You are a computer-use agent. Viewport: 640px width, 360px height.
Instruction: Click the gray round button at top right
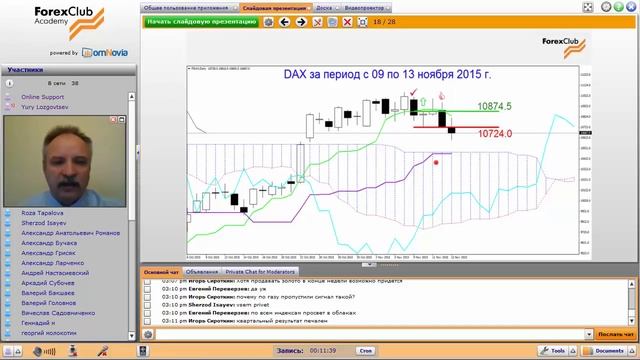click(x=606, y=7)
